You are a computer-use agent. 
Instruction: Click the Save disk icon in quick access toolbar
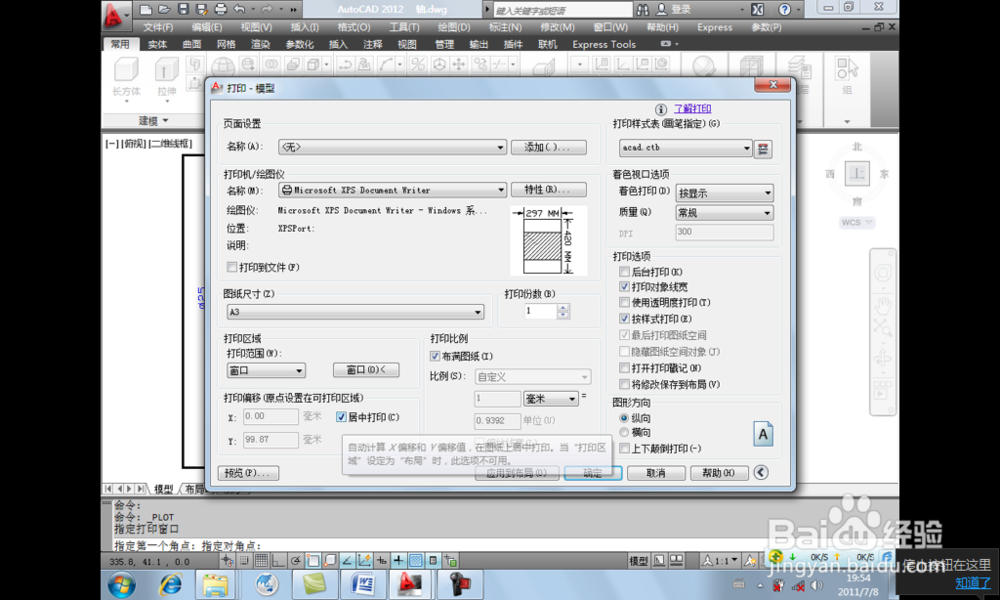[183, 9]
